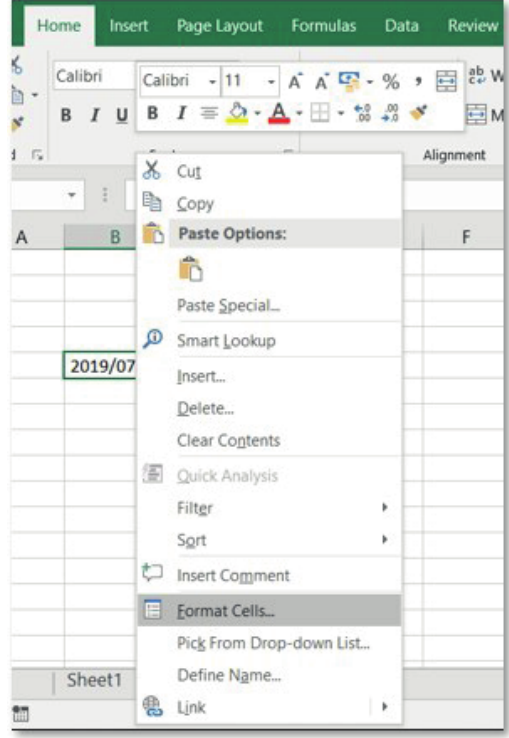Click merge and center in mini toolbar
Image resolution: width=509 pixels, height=738 pixels.
click(x=446, y=81)
